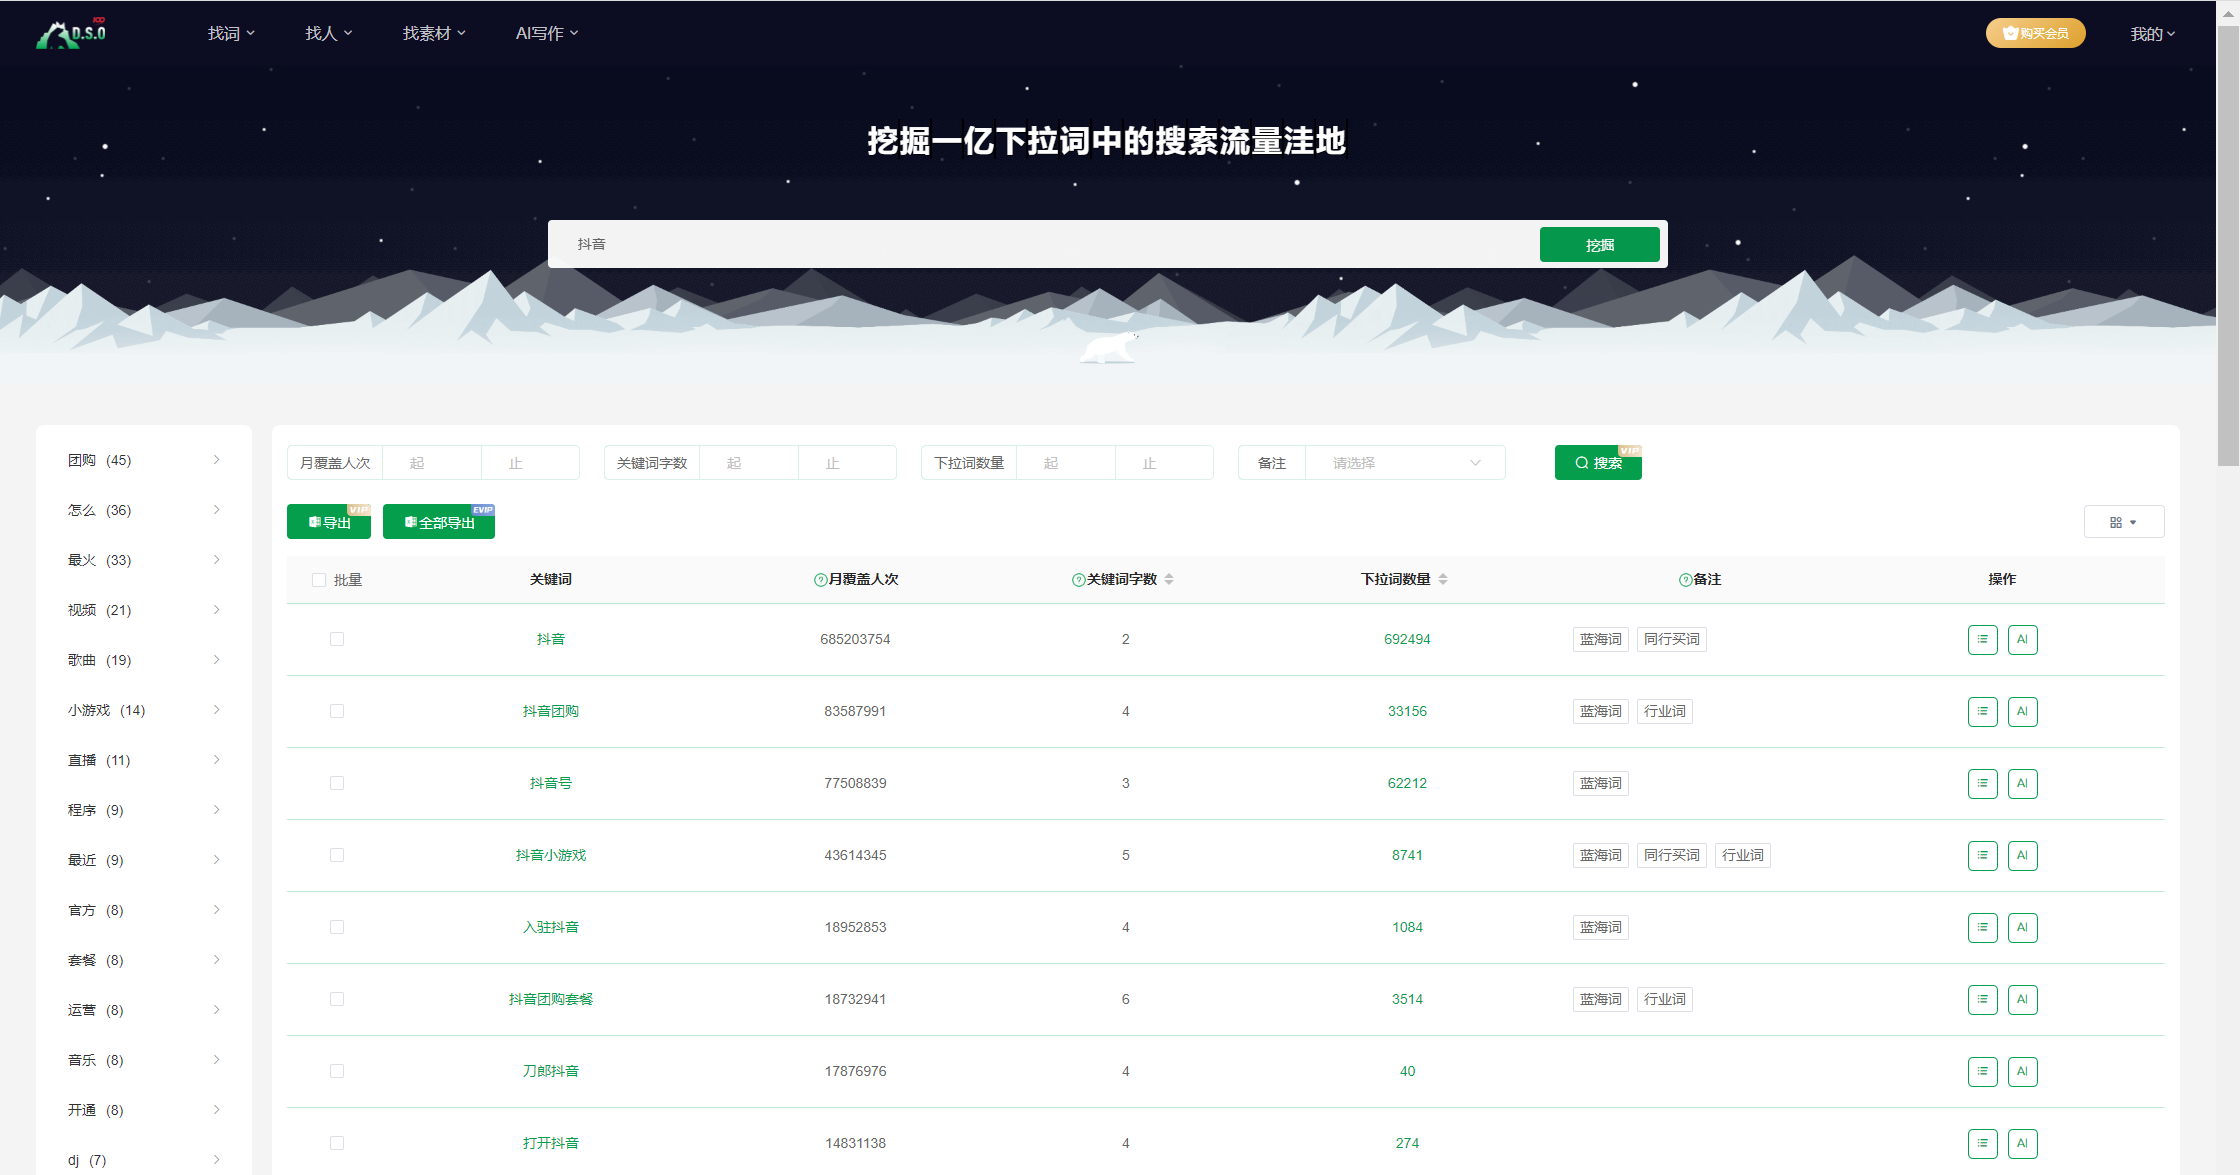Click the 购买会员 button
Image resolution: width=2240 pixels, height=1175 pixels.
click(x=2035, y=33)
